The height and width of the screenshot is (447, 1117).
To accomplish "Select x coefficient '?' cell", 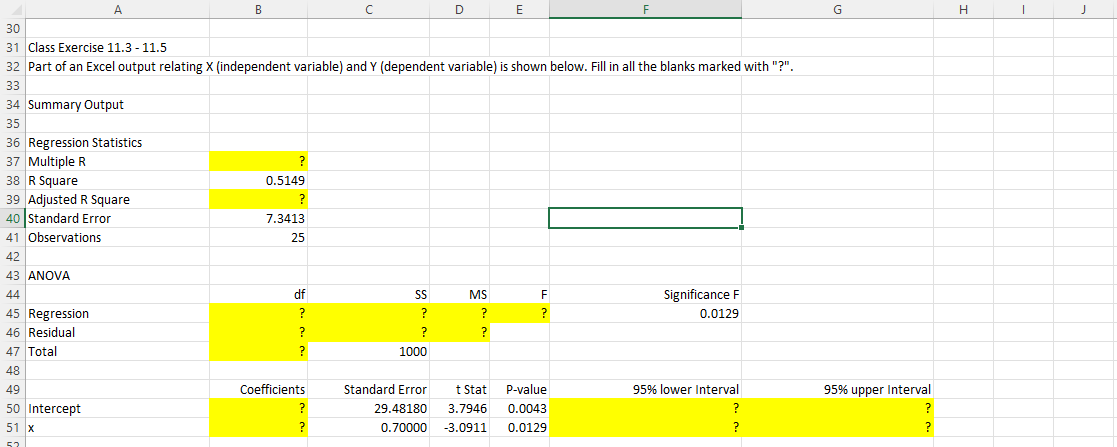I will pyautogui.click(x=259, y=427).
